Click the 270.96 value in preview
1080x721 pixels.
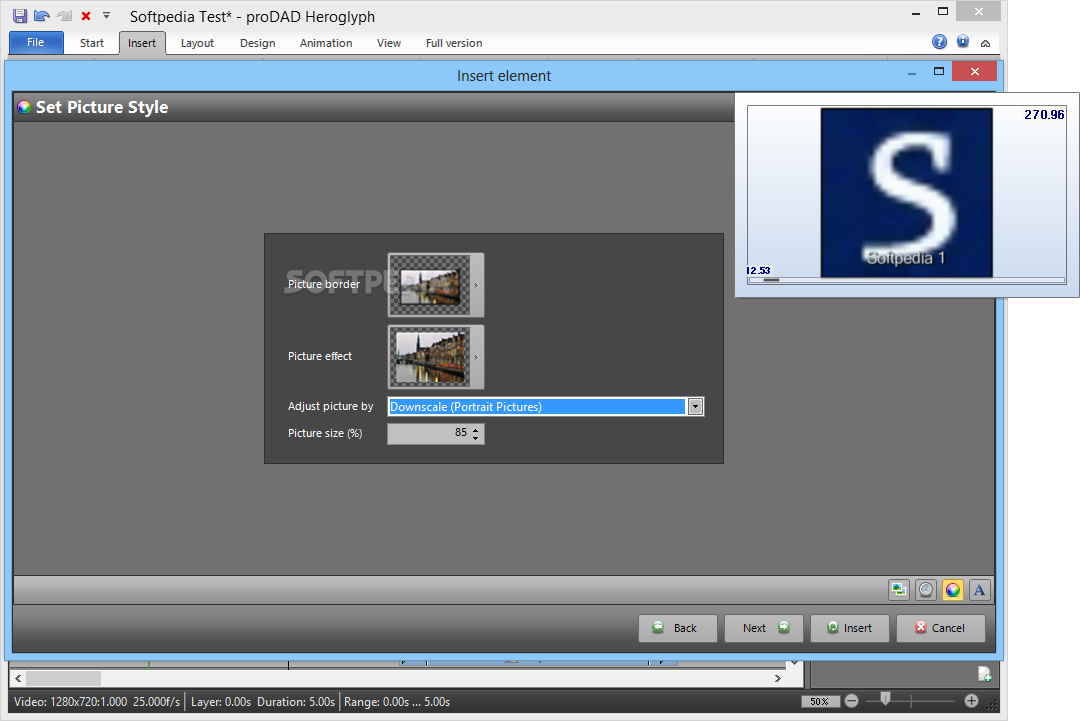(x=1044, y=114)
